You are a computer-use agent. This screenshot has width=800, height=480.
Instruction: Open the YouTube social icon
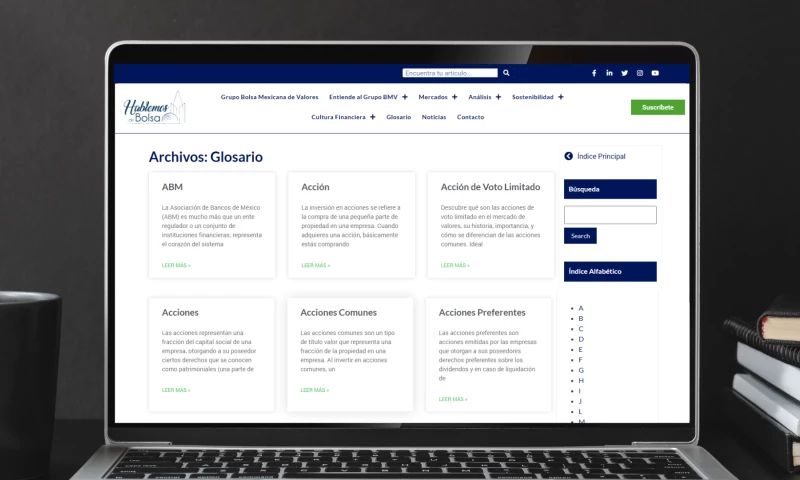tap(655, 73)
